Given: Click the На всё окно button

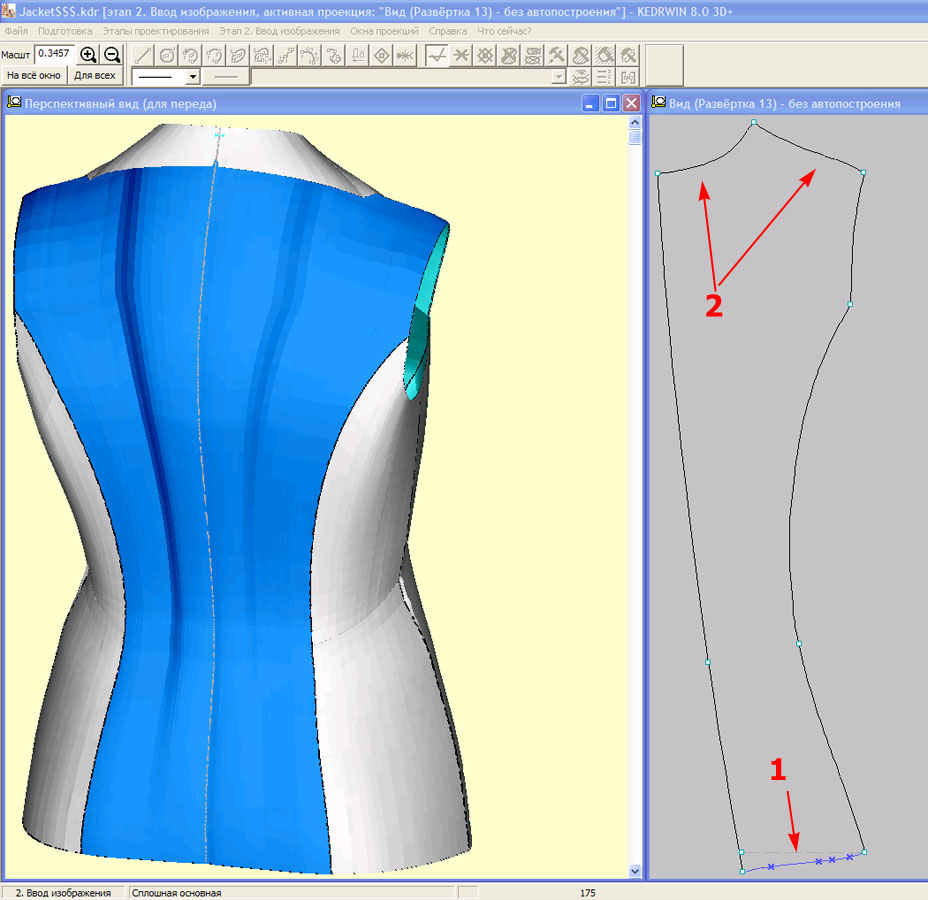Looking at the screenshot, I should coord(34,76).
